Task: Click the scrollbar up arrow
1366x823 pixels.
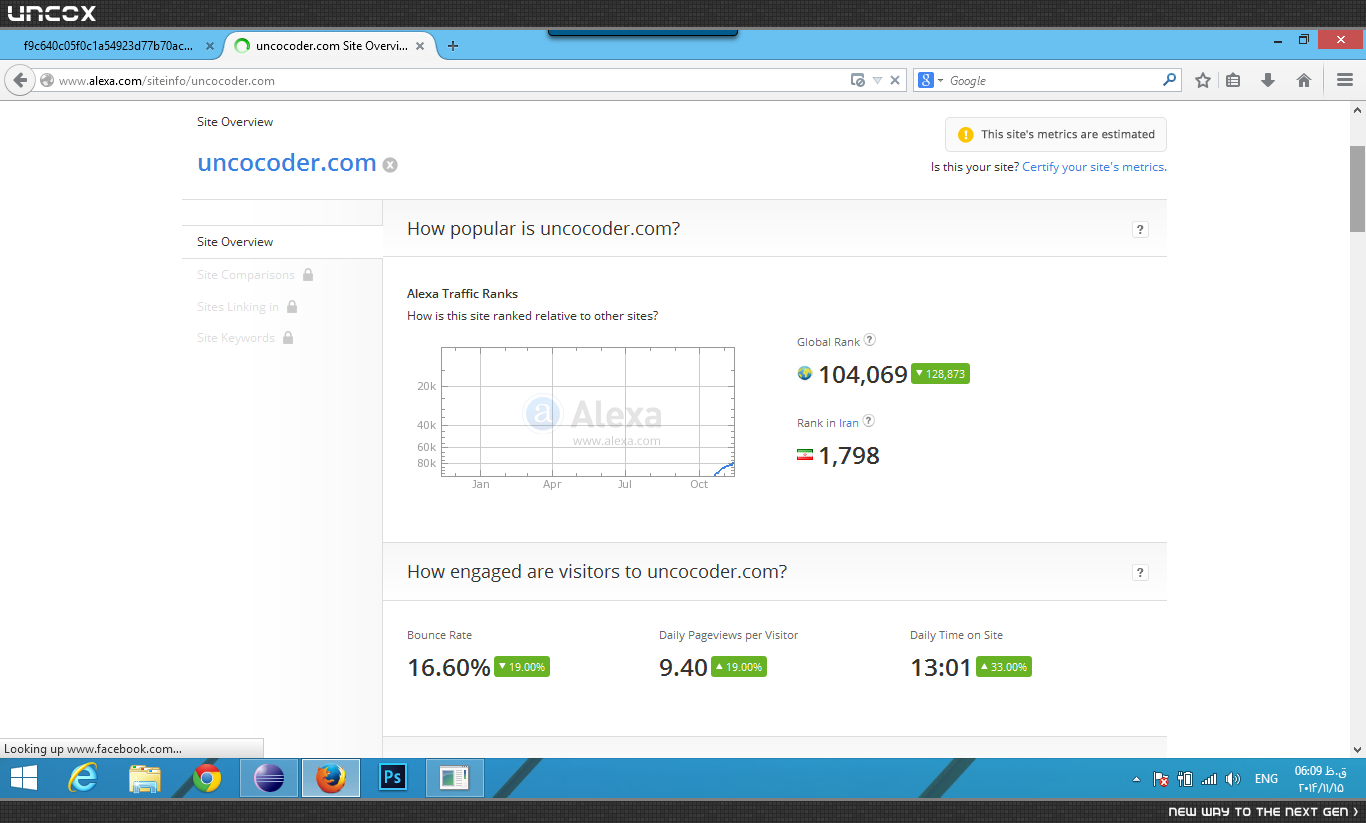Action: coord(1357,110)
